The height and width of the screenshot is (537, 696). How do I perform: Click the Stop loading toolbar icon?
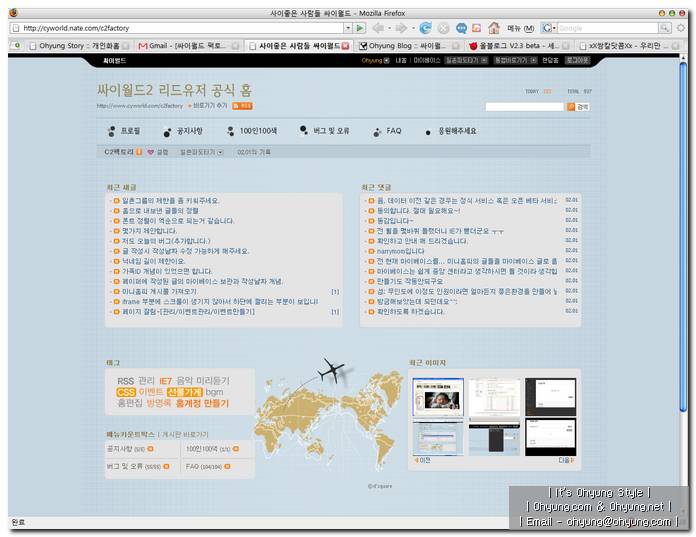(x=444, y=28)
